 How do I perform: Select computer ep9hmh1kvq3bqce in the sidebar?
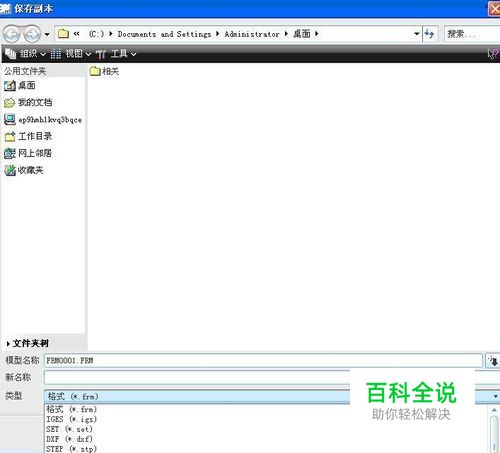pos(43,120)
